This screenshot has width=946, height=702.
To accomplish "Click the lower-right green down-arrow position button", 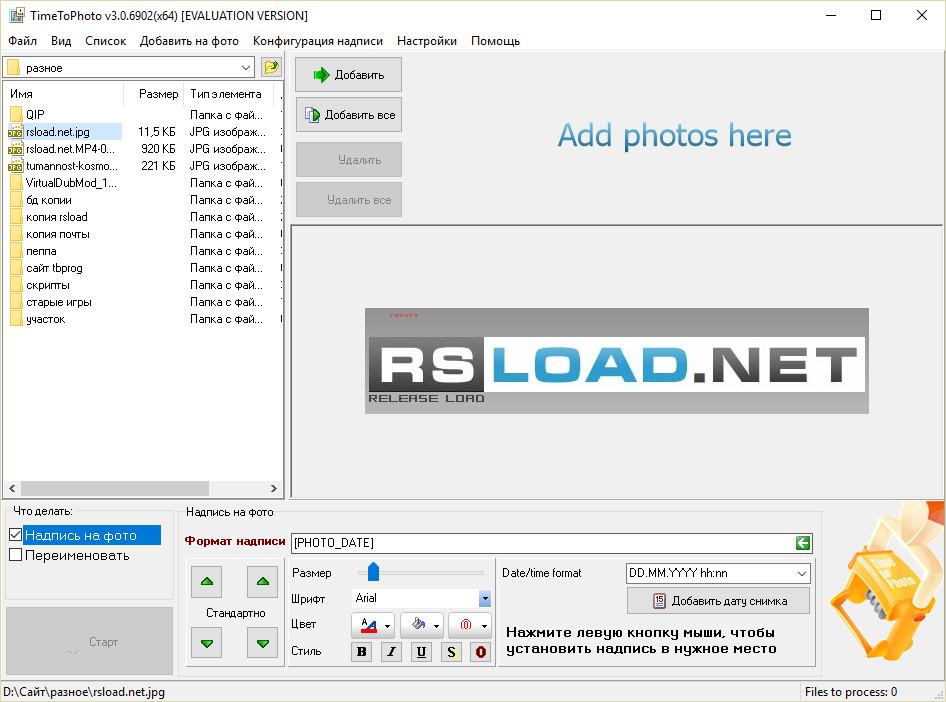I will pos(262,643).
